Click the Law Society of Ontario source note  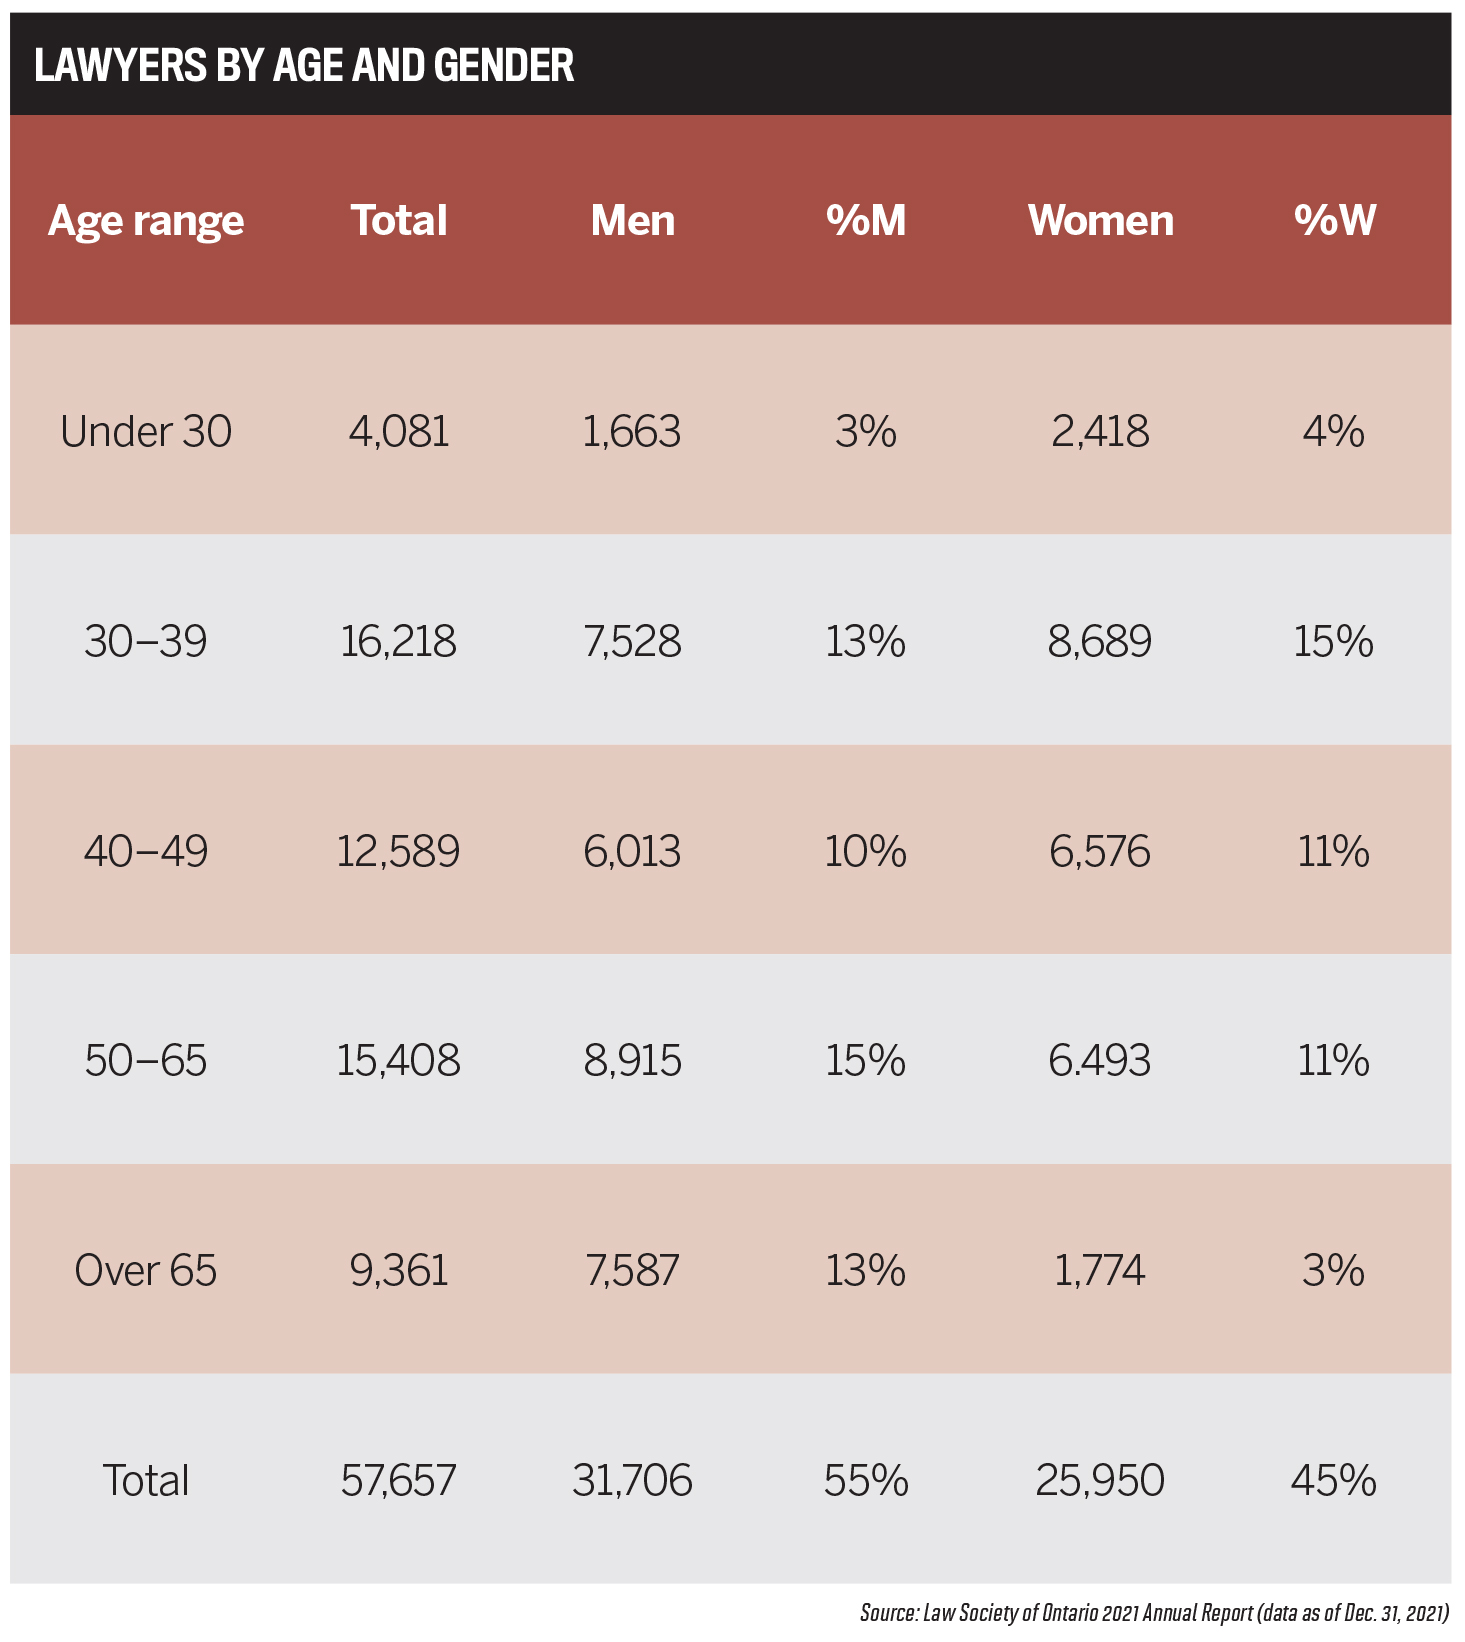(1155, 1613)
